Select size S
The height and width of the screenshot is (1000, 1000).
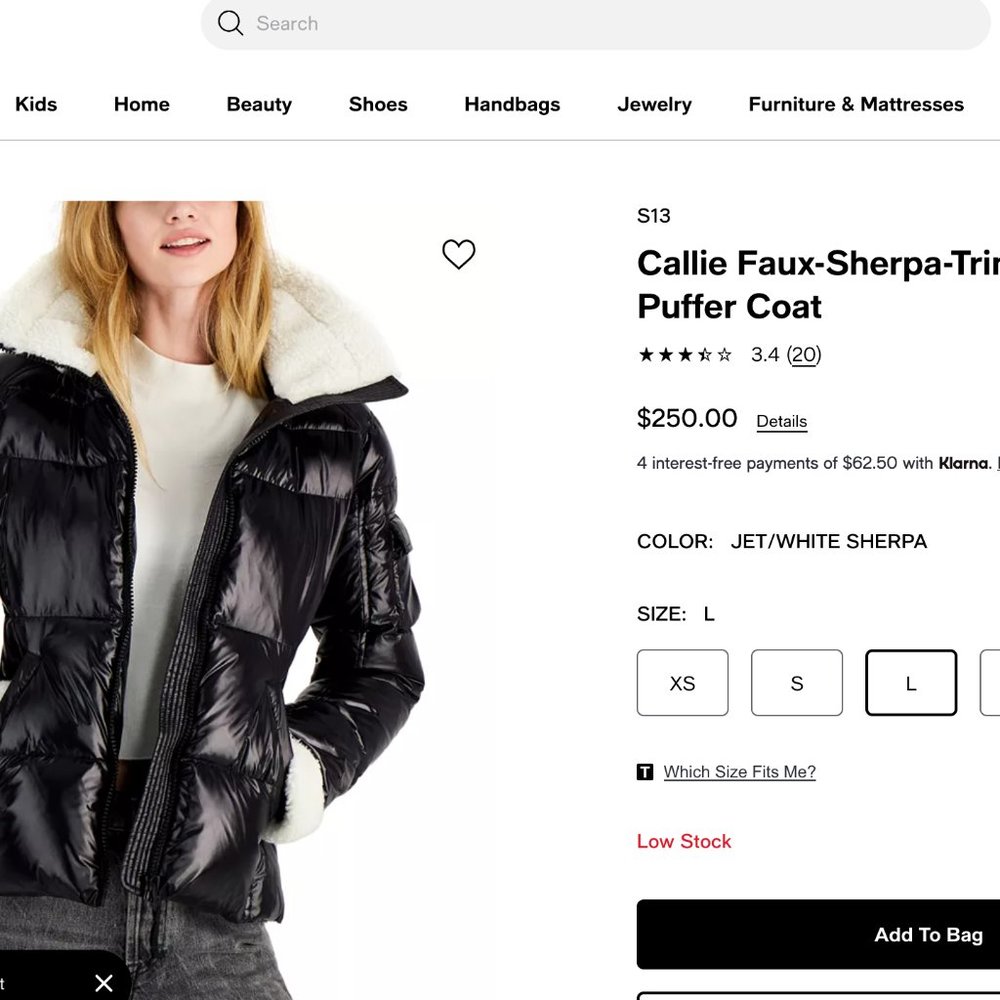(797, 683)
